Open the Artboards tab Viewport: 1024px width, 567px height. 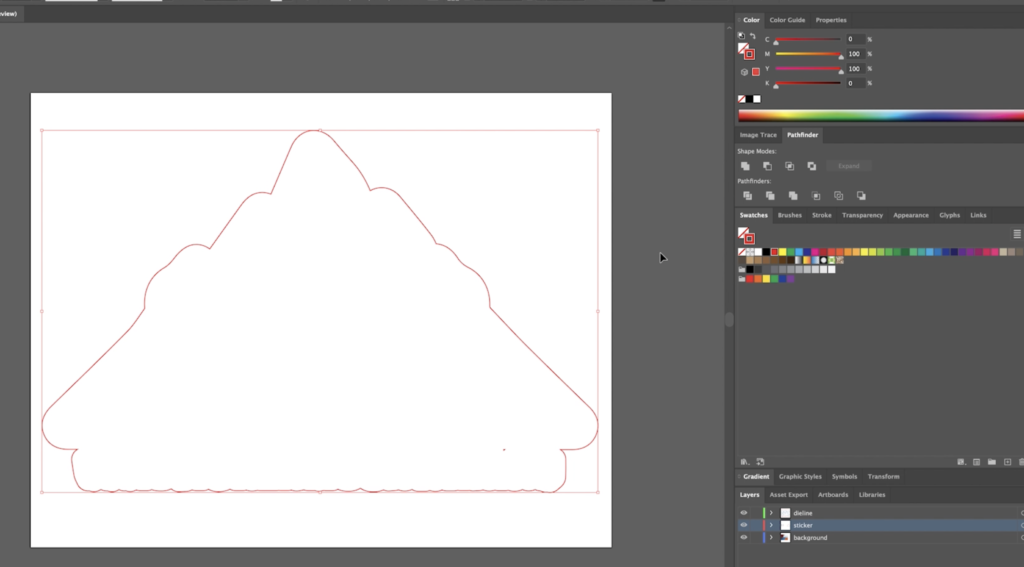click(x=833, y=495)
